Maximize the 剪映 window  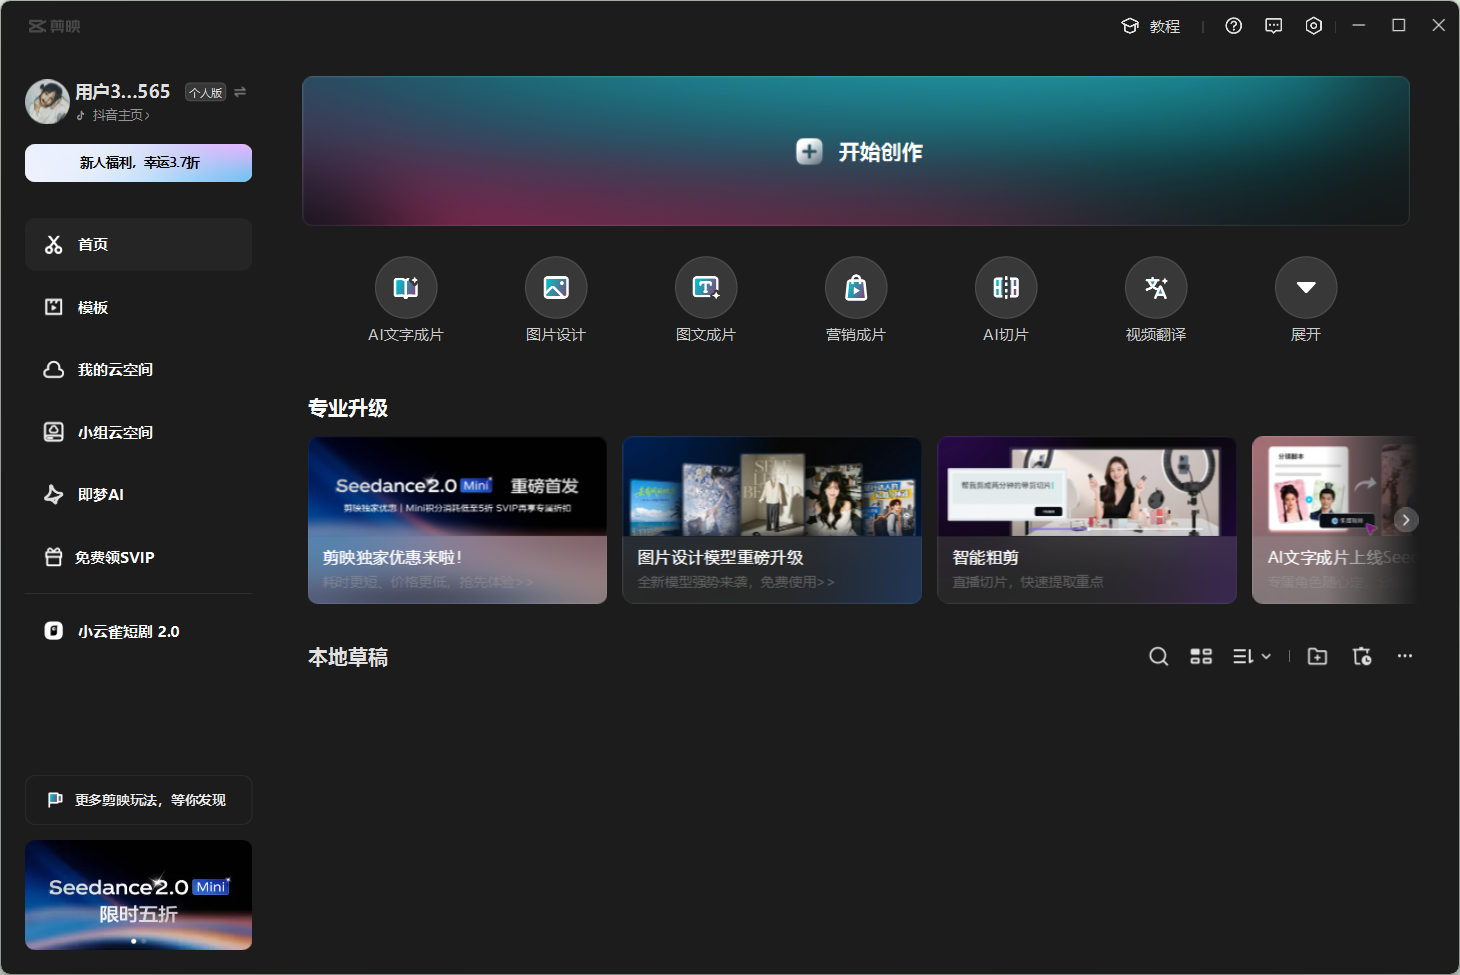[x=1399, y=25]
